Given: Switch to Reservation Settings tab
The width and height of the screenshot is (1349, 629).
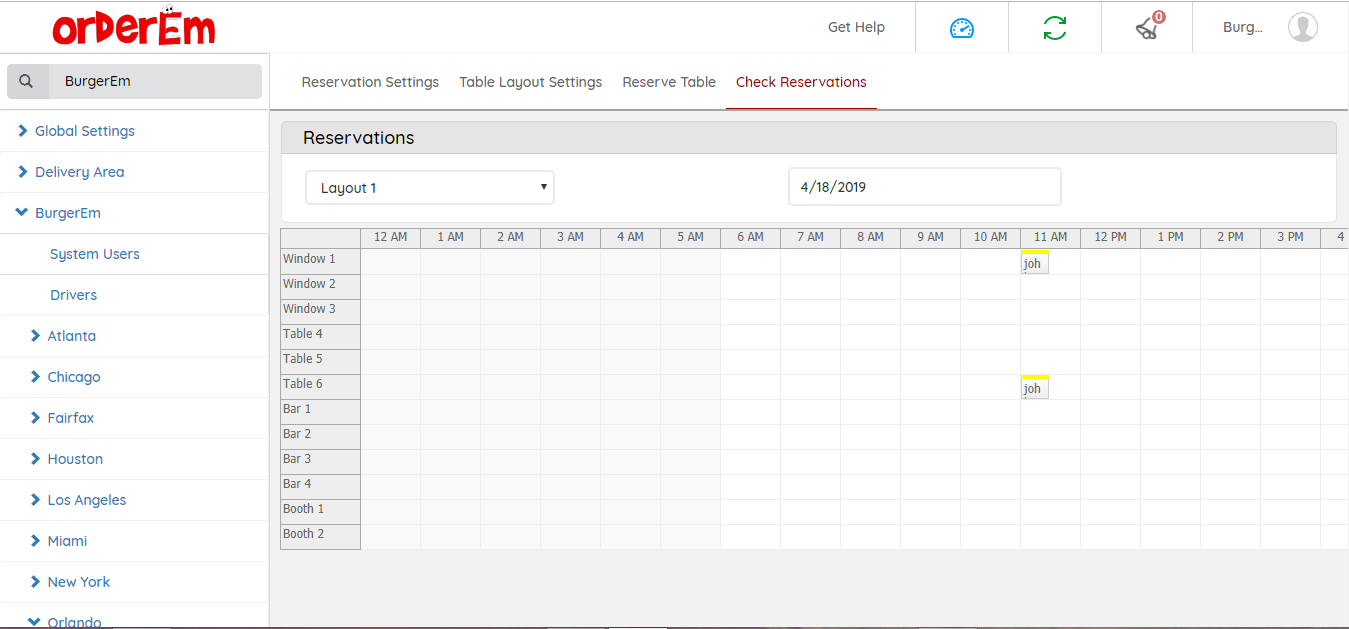Looking at the screenshot, I should (x=370, y=82).
